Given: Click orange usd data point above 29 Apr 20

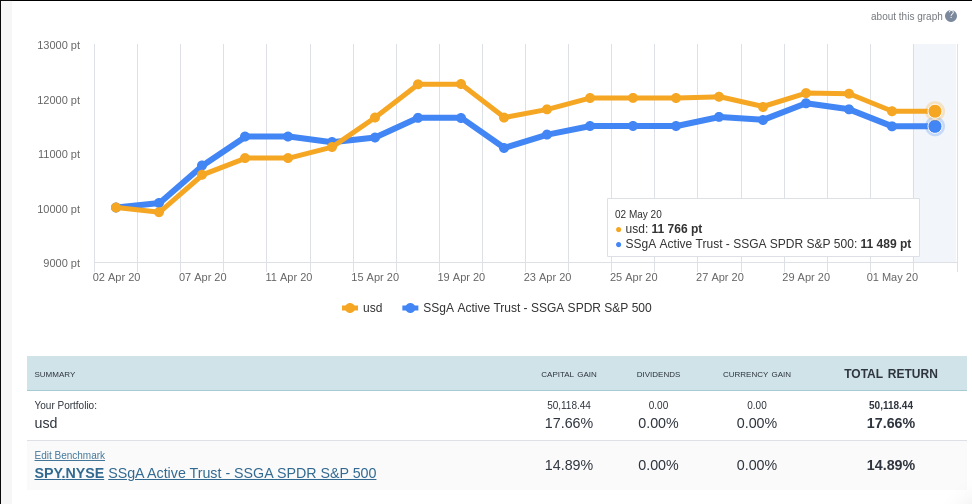Looking at the screenshot, I should pos(806,93).
